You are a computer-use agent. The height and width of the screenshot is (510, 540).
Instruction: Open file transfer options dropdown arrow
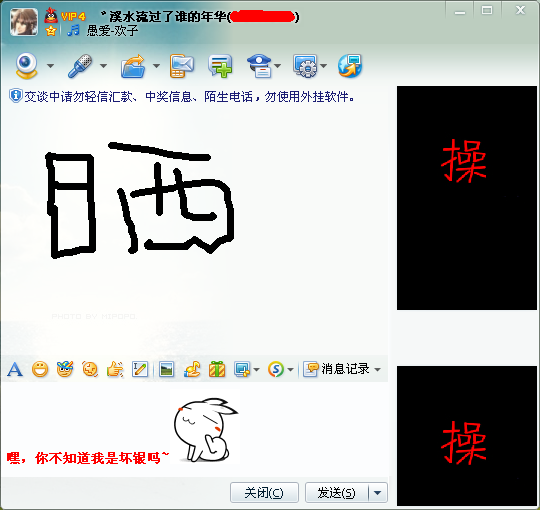click(156, 65)
